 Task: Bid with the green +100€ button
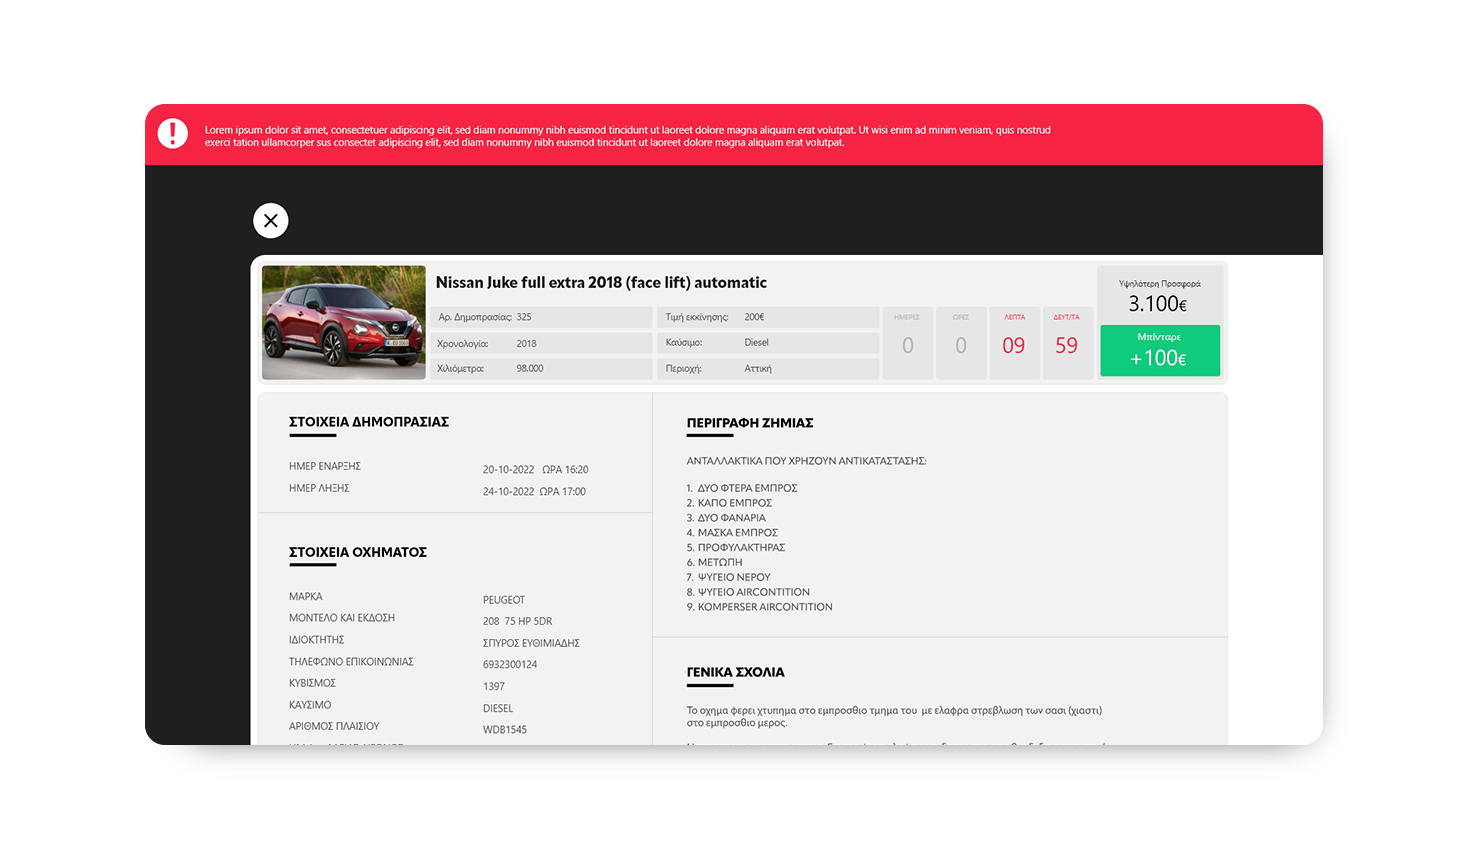pos(1160,351)
